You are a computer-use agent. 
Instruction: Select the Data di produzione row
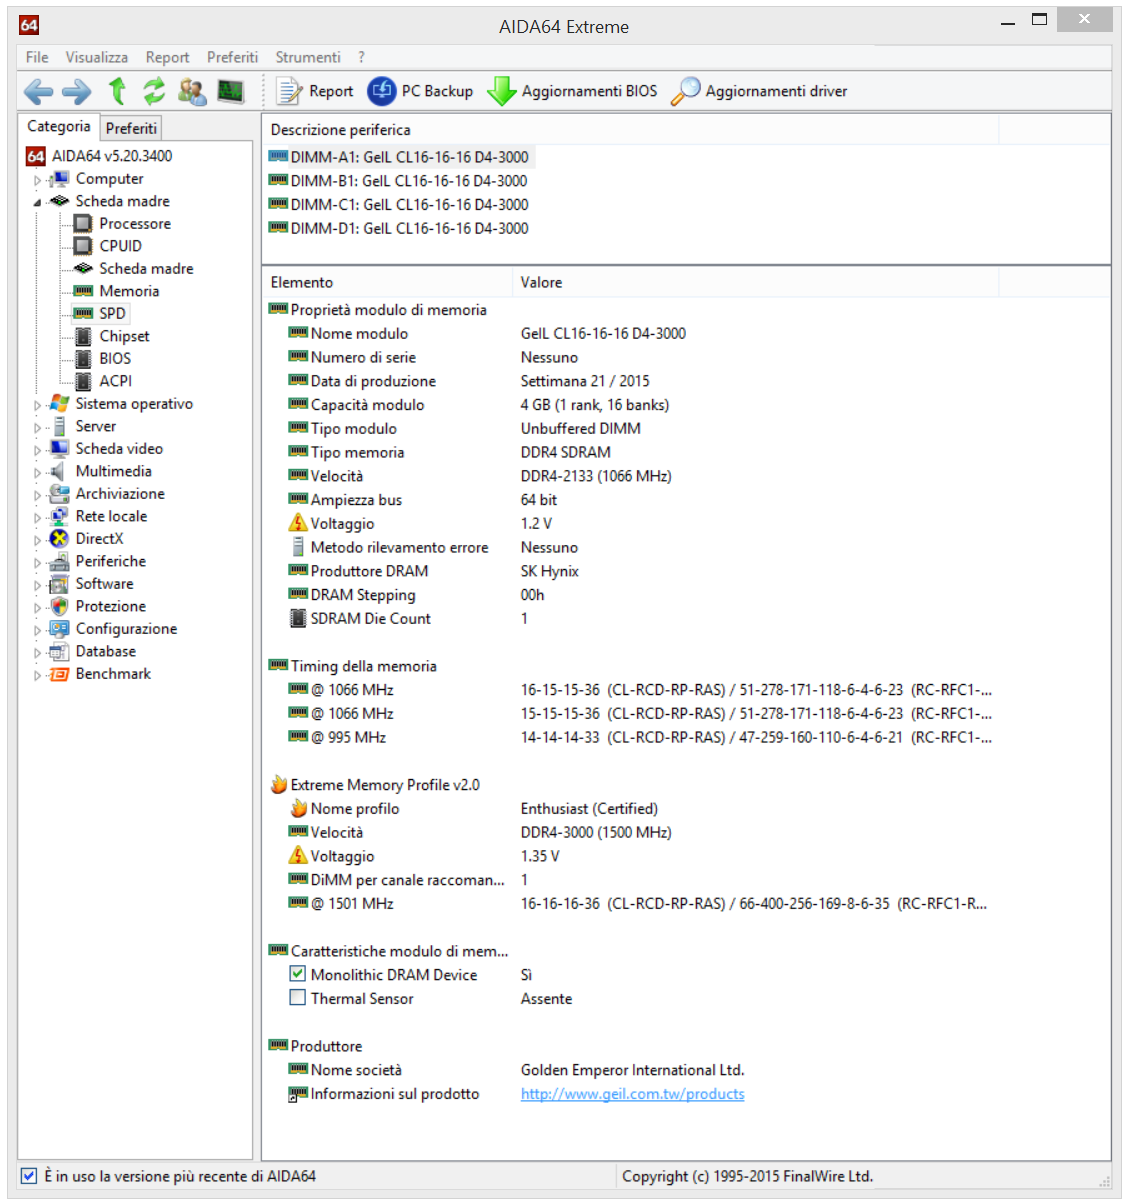[x=685, y=381]
